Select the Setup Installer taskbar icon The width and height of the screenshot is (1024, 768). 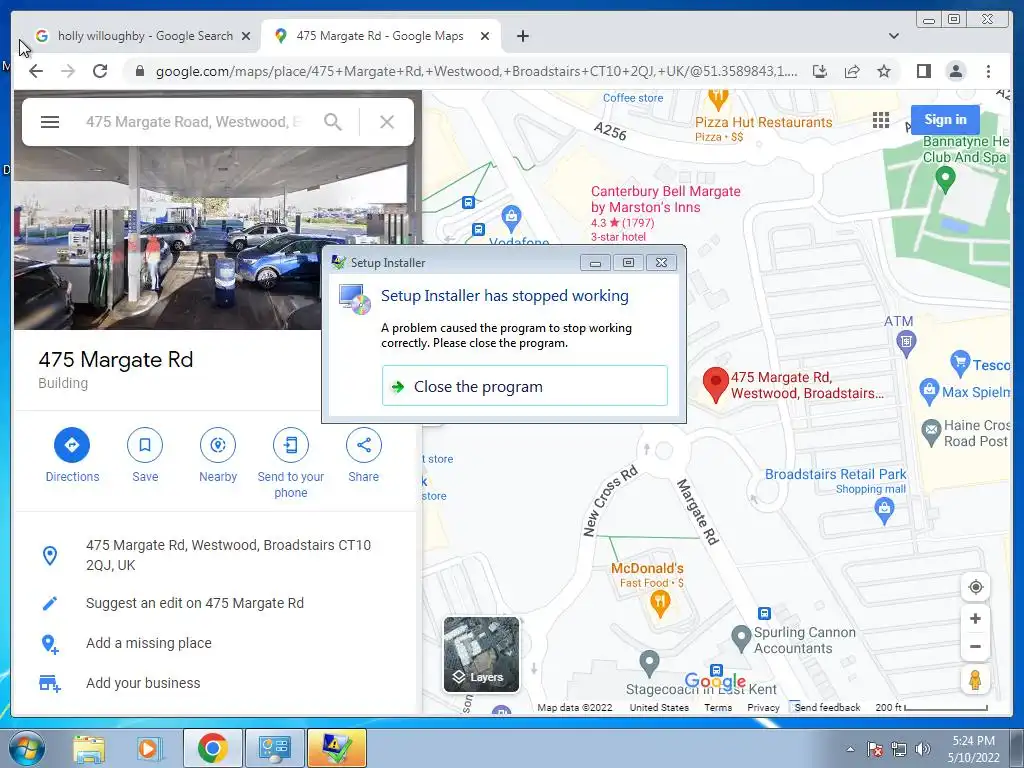336,748
